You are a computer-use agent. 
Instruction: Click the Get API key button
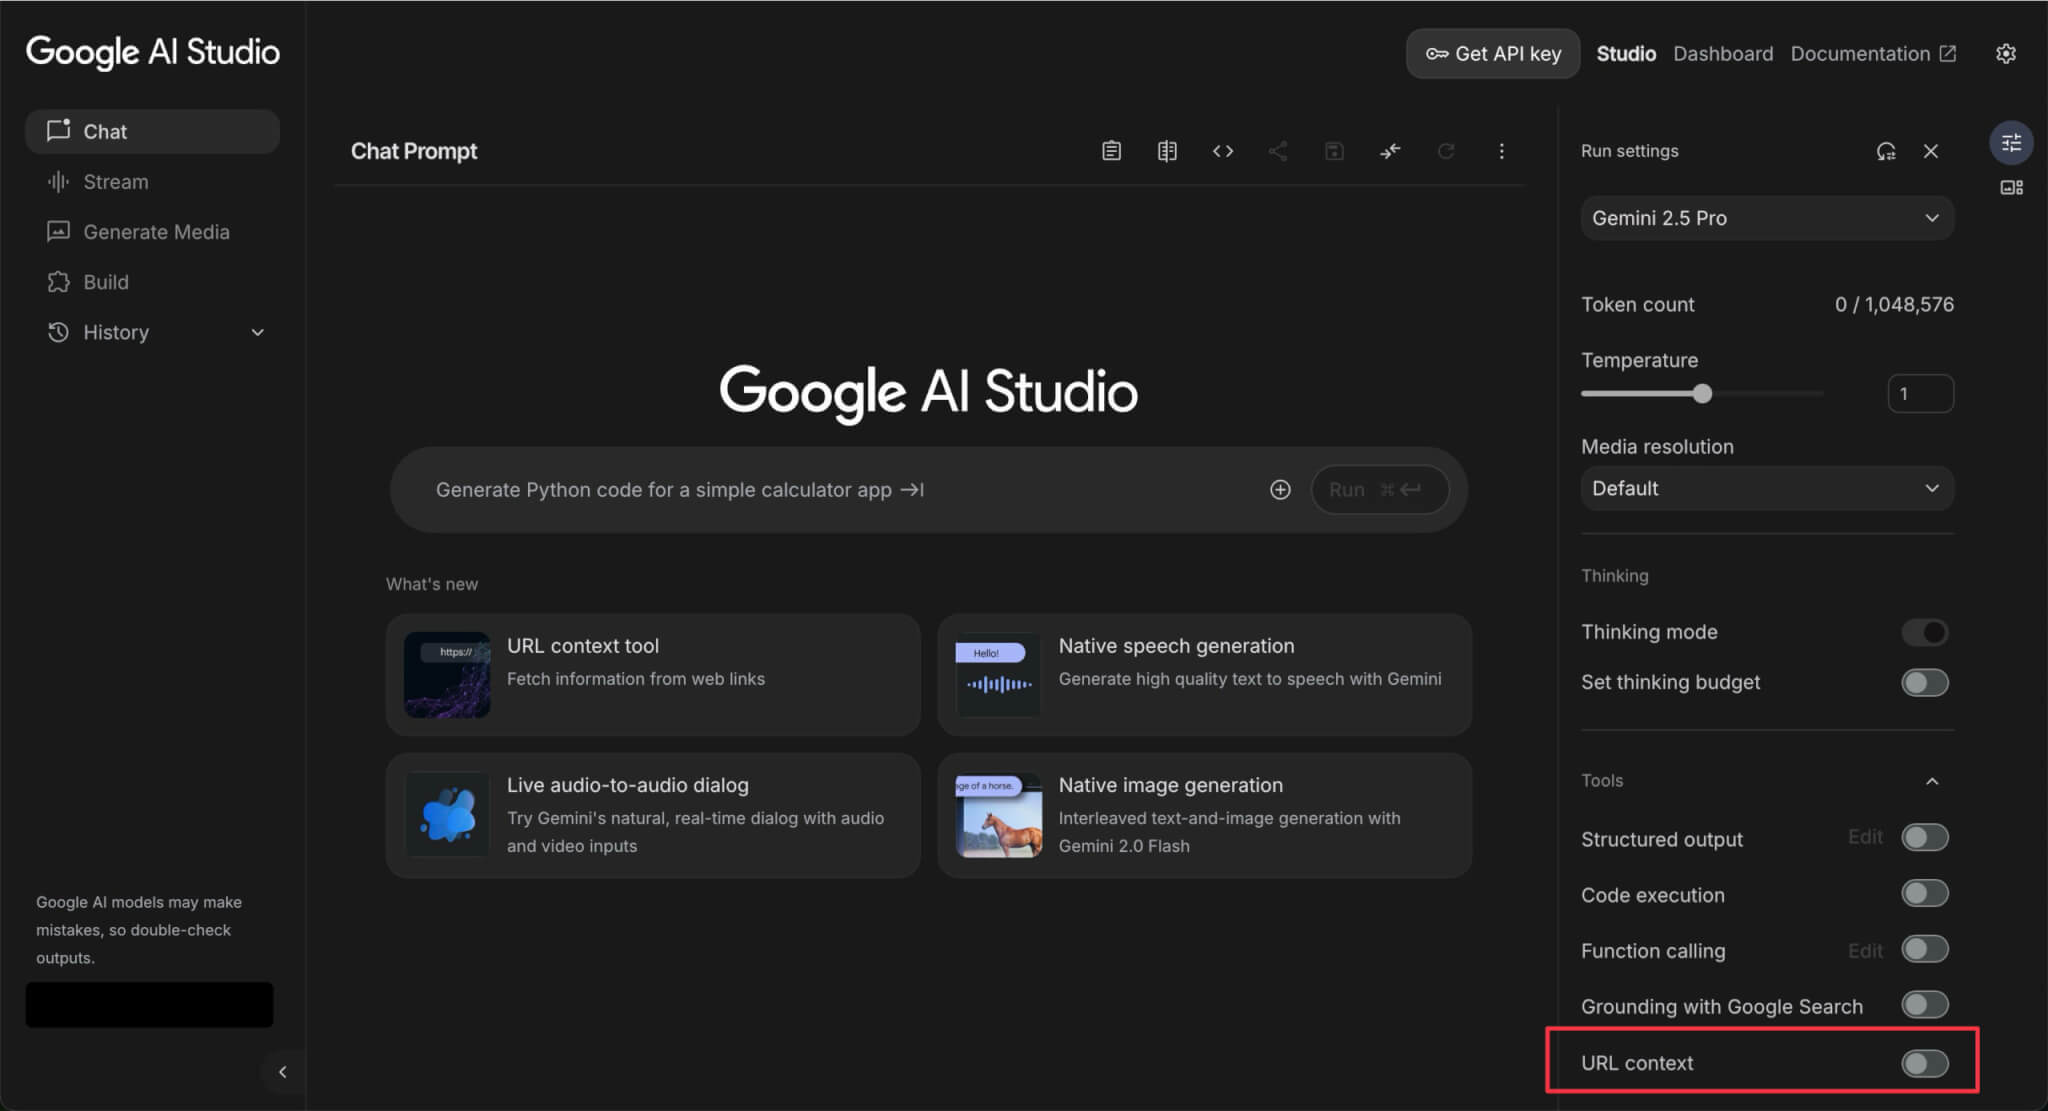pos(1493,54)
